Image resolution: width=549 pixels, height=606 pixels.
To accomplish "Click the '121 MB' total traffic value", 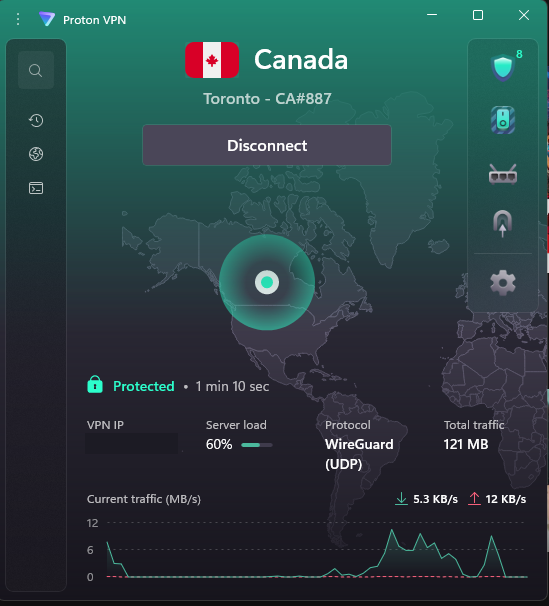I will tap(466, 444).
